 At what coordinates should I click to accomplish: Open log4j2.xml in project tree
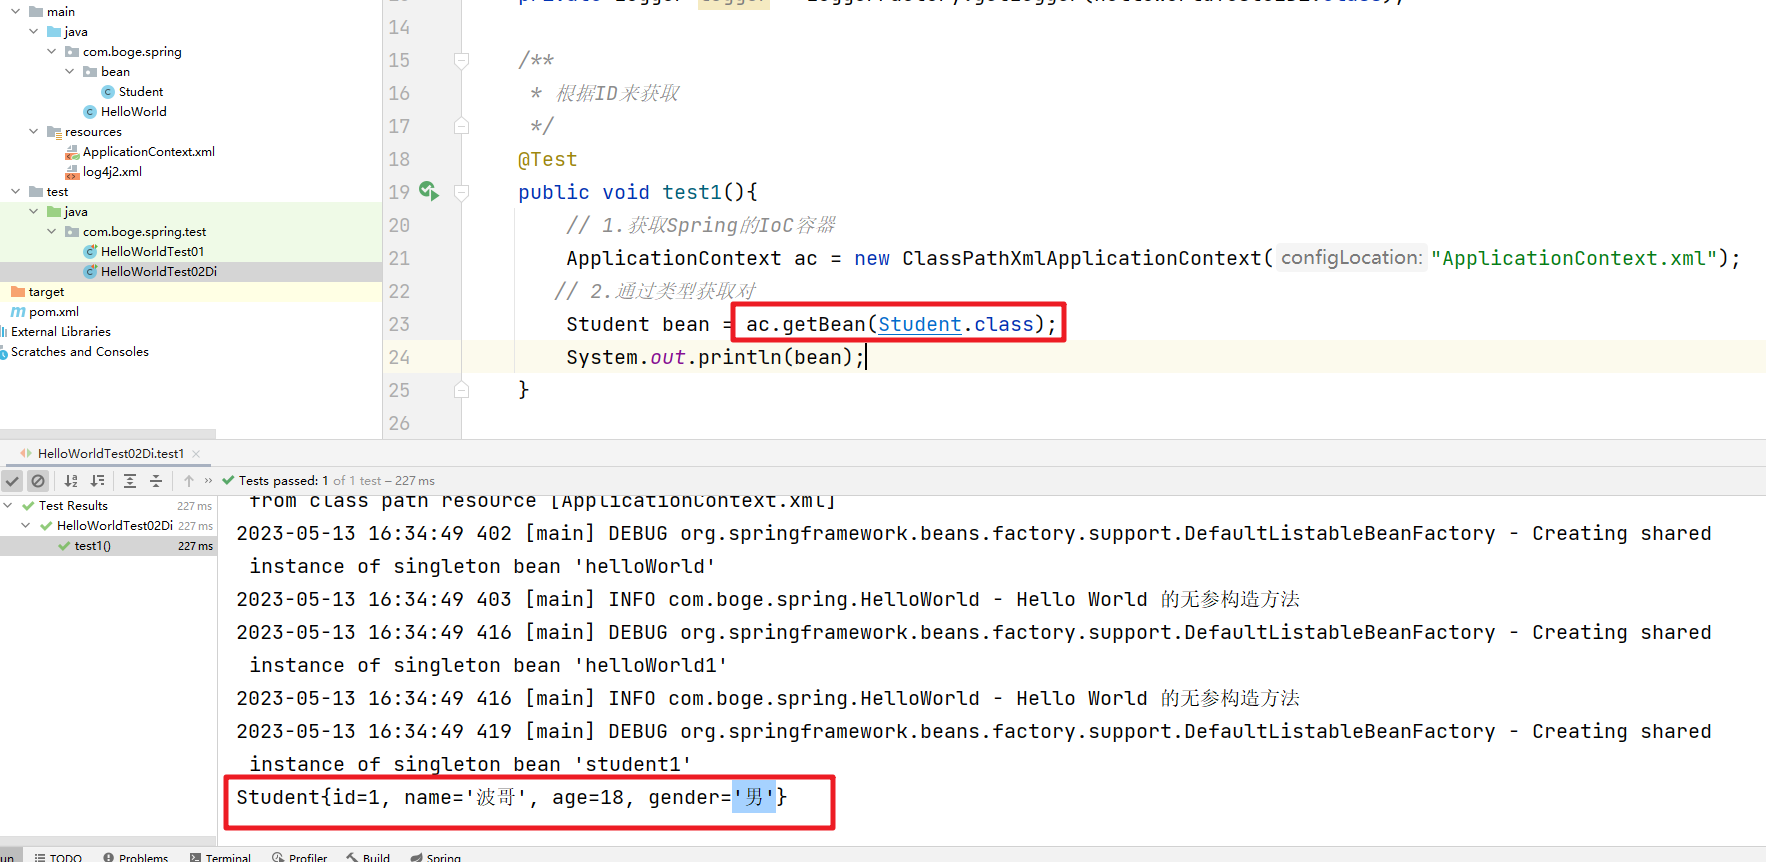click(x=112, y=172)
